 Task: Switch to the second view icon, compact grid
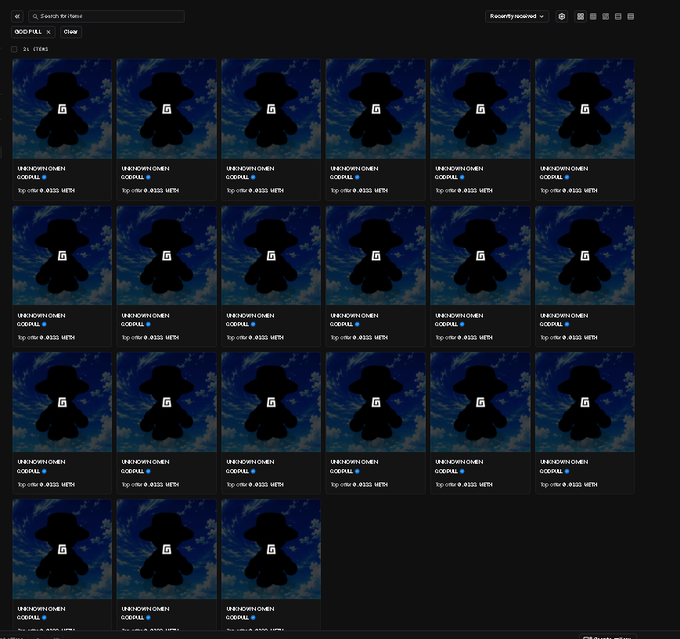593,16
